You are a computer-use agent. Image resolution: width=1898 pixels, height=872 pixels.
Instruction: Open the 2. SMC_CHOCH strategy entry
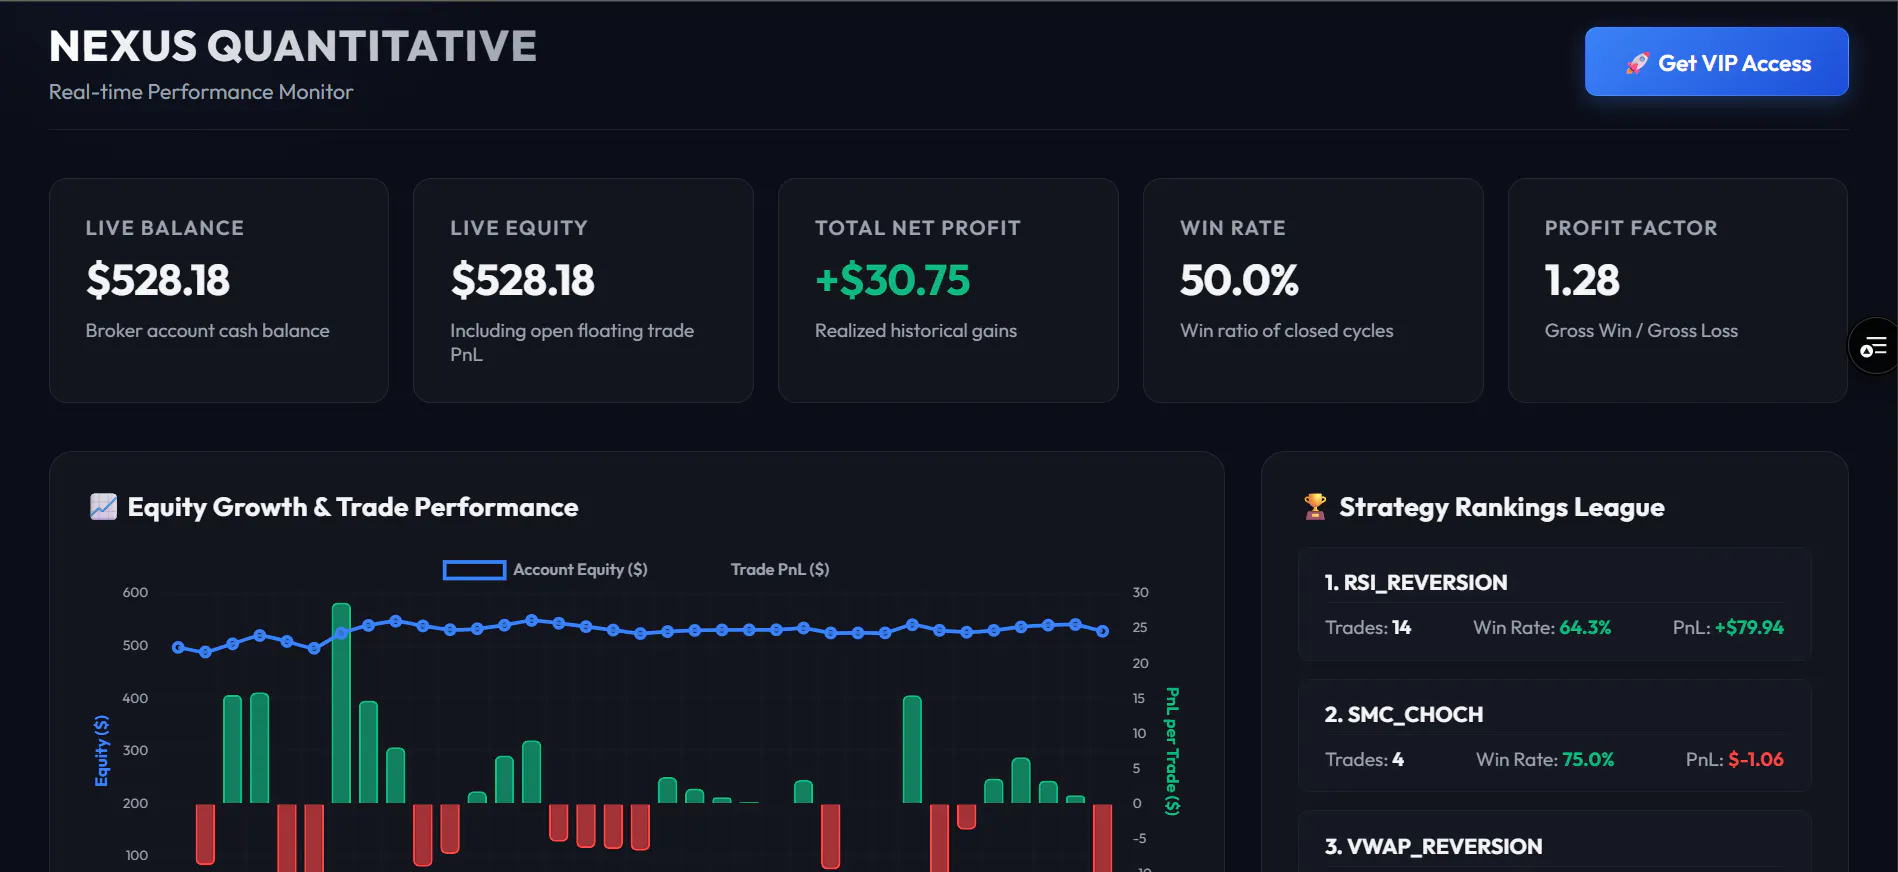1554,736
